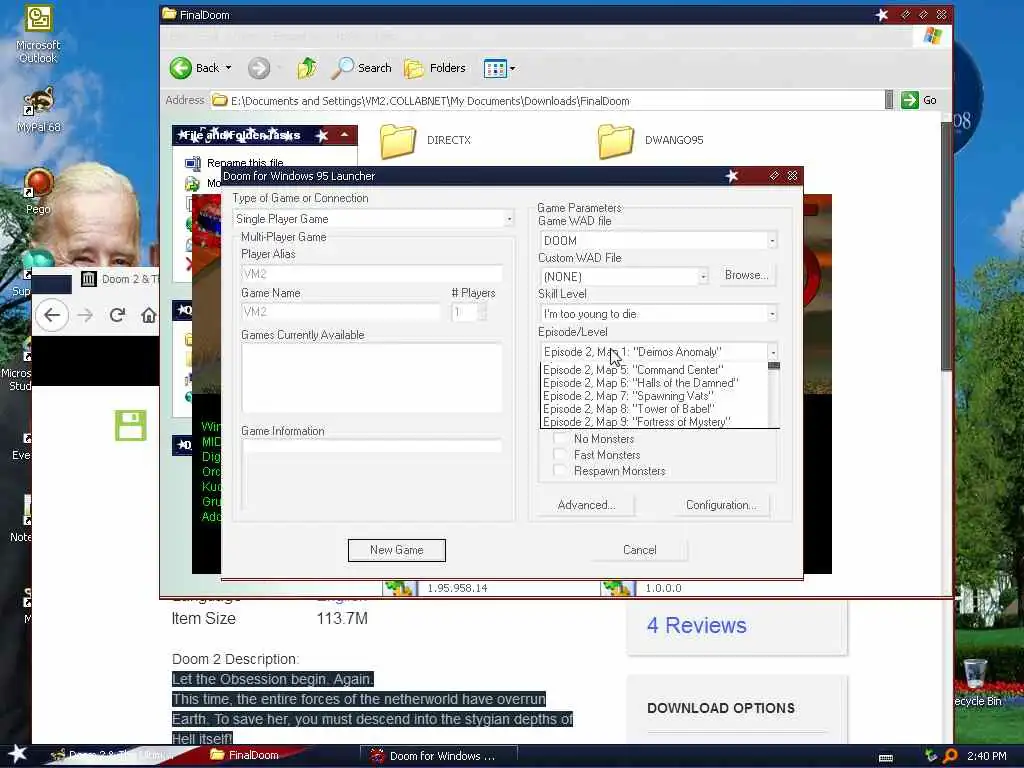This screenshot has height=768, width=1024.
Task: Open the address bar dropdown arrow
Action: pos(889,100)
